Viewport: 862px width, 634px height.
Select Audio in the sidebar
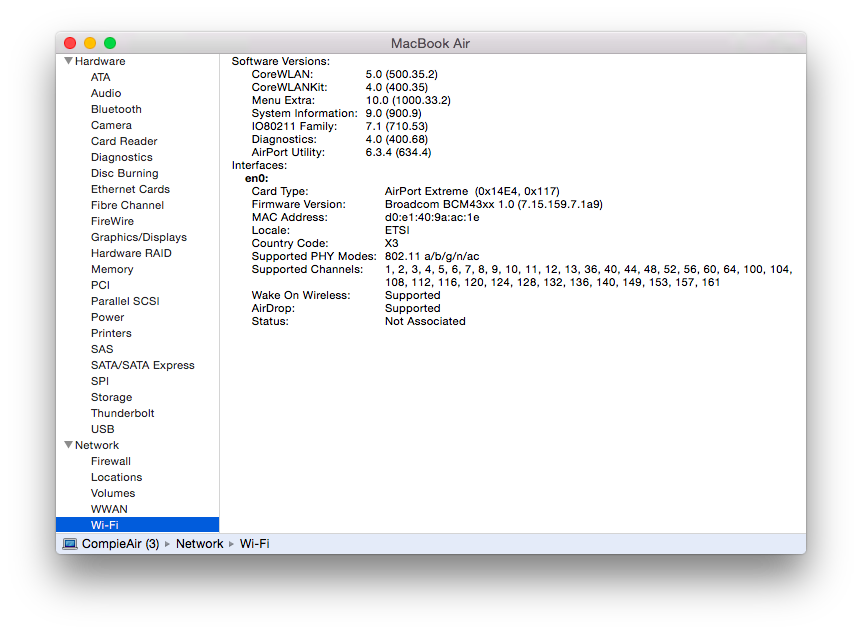click(106, 93)
